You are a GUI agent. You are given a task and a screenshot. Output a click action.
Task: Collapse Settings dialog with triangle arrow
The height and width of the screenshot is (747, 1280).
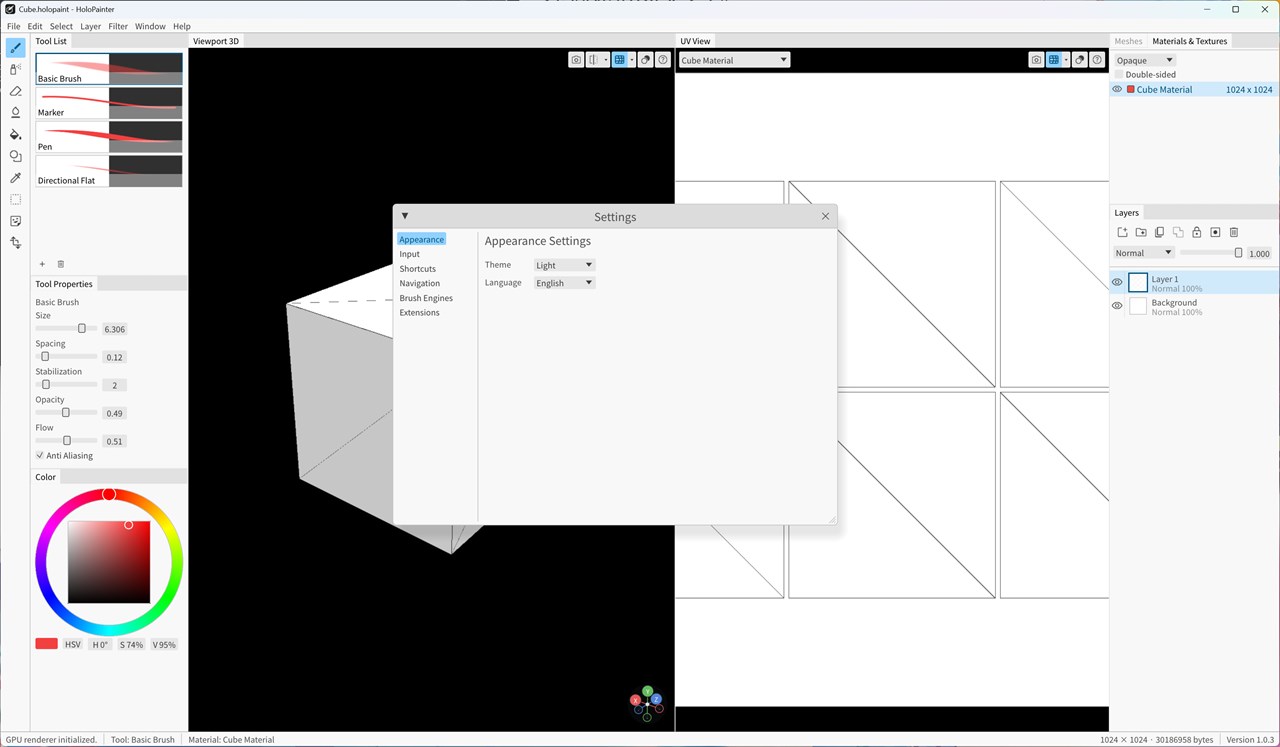[405, 216]
